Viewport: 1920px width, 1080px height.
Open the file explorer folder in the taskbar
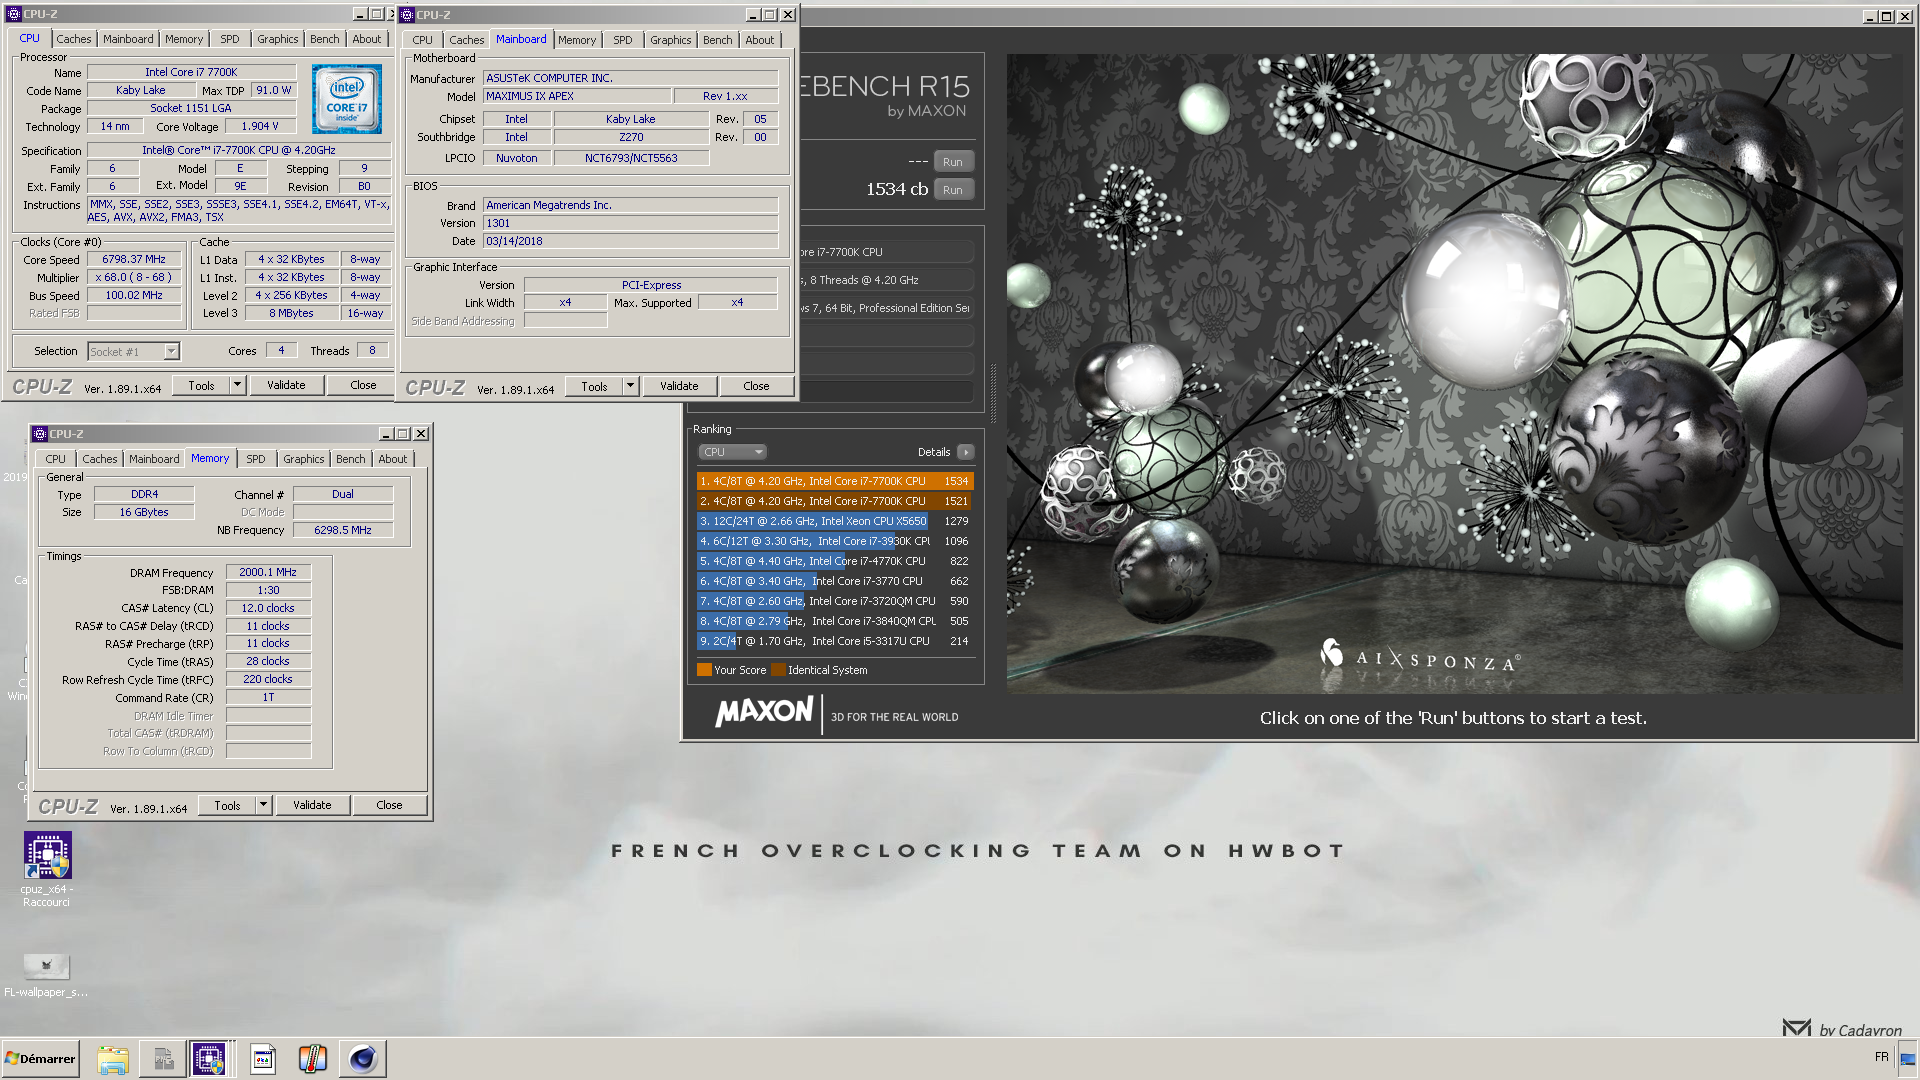pyautogui.click(x=113, y=1059)
